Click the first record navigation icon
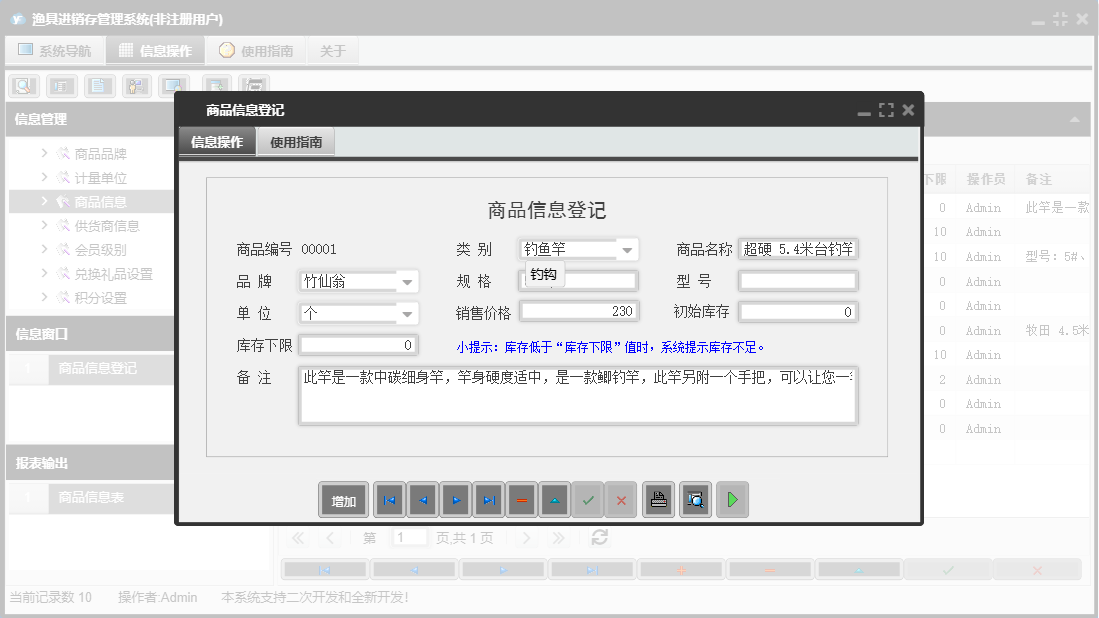The image size is (1099, 618). coord(389,499)
